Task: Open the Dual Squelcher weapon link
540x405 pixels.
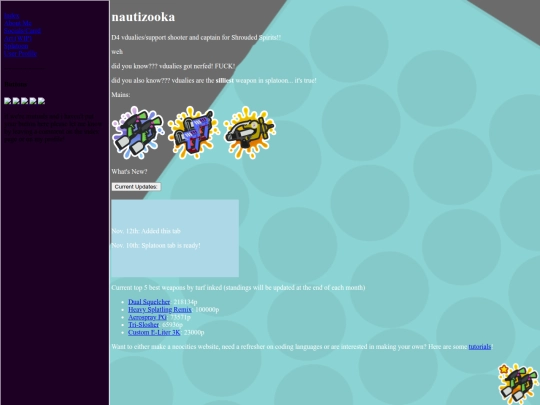Action: pyautogui.click(x=149, y=302)
